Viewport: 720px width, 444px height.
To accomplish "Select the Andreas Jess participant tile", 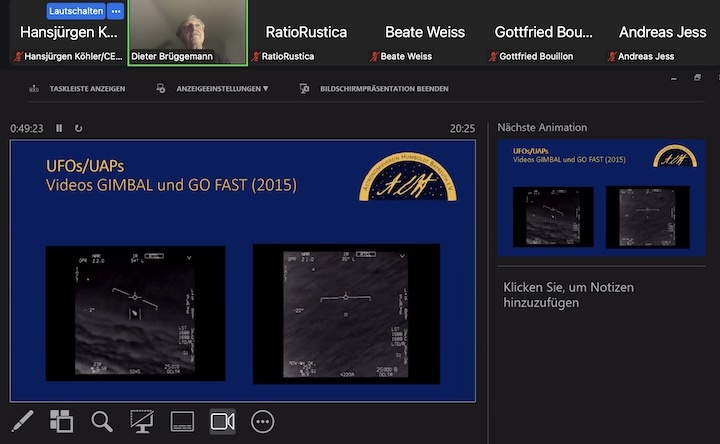I will point(660,33).
